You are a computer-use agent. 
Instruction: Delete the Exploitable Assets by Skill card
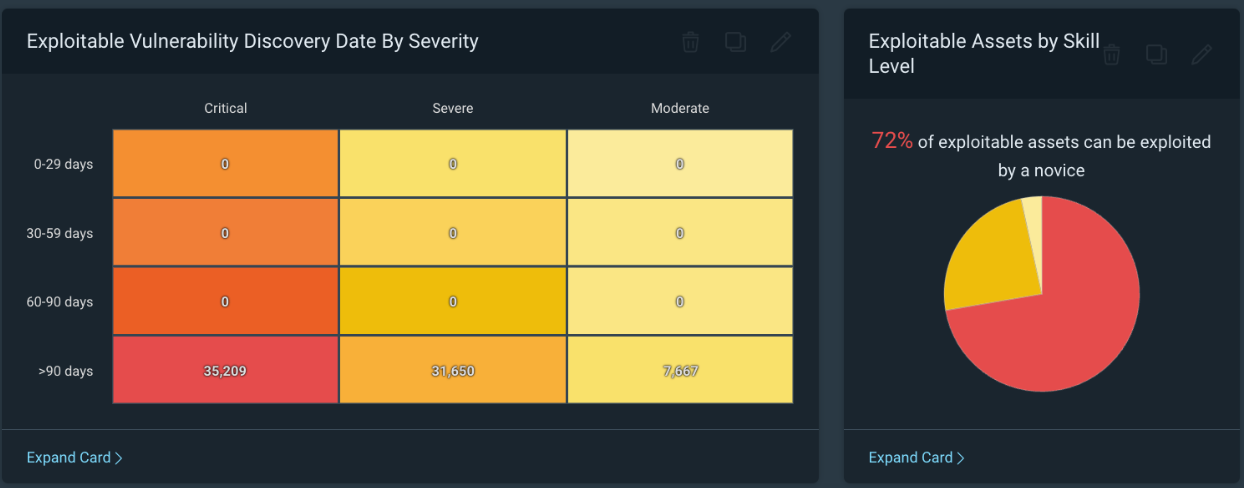pos(1111,54)
